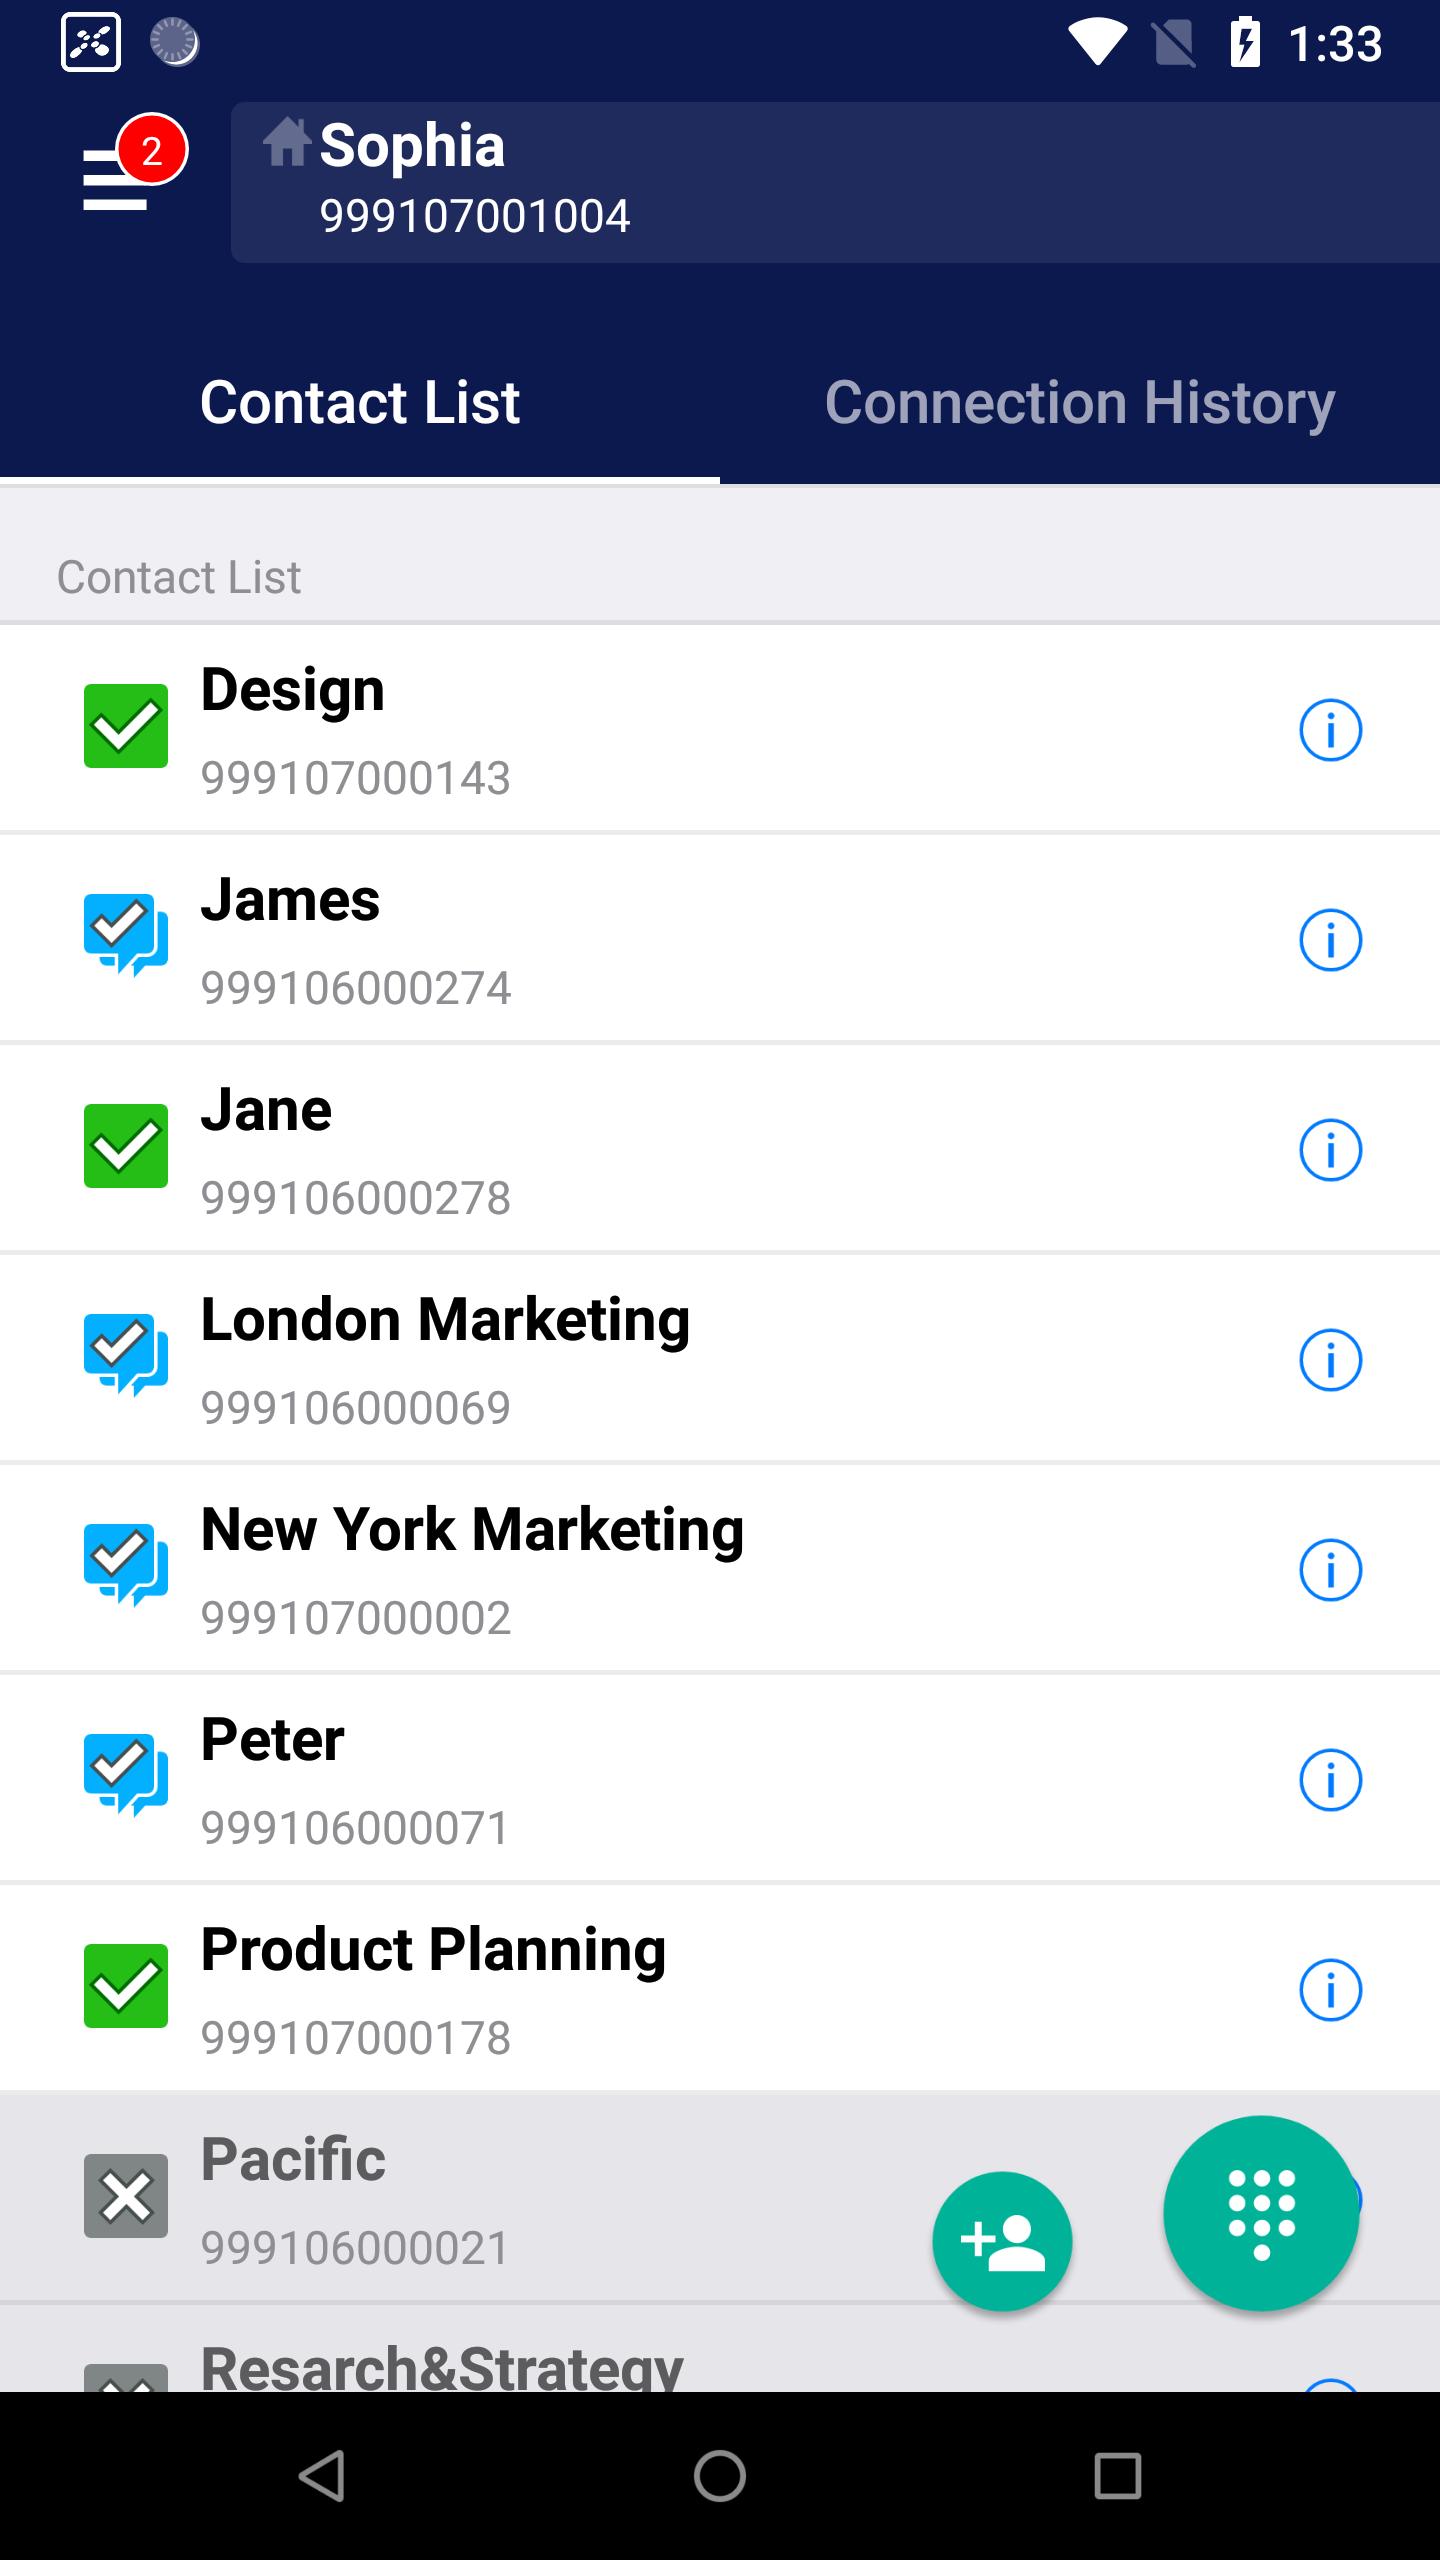
Task: Select the Contact List tab
Action: (360, 402)
